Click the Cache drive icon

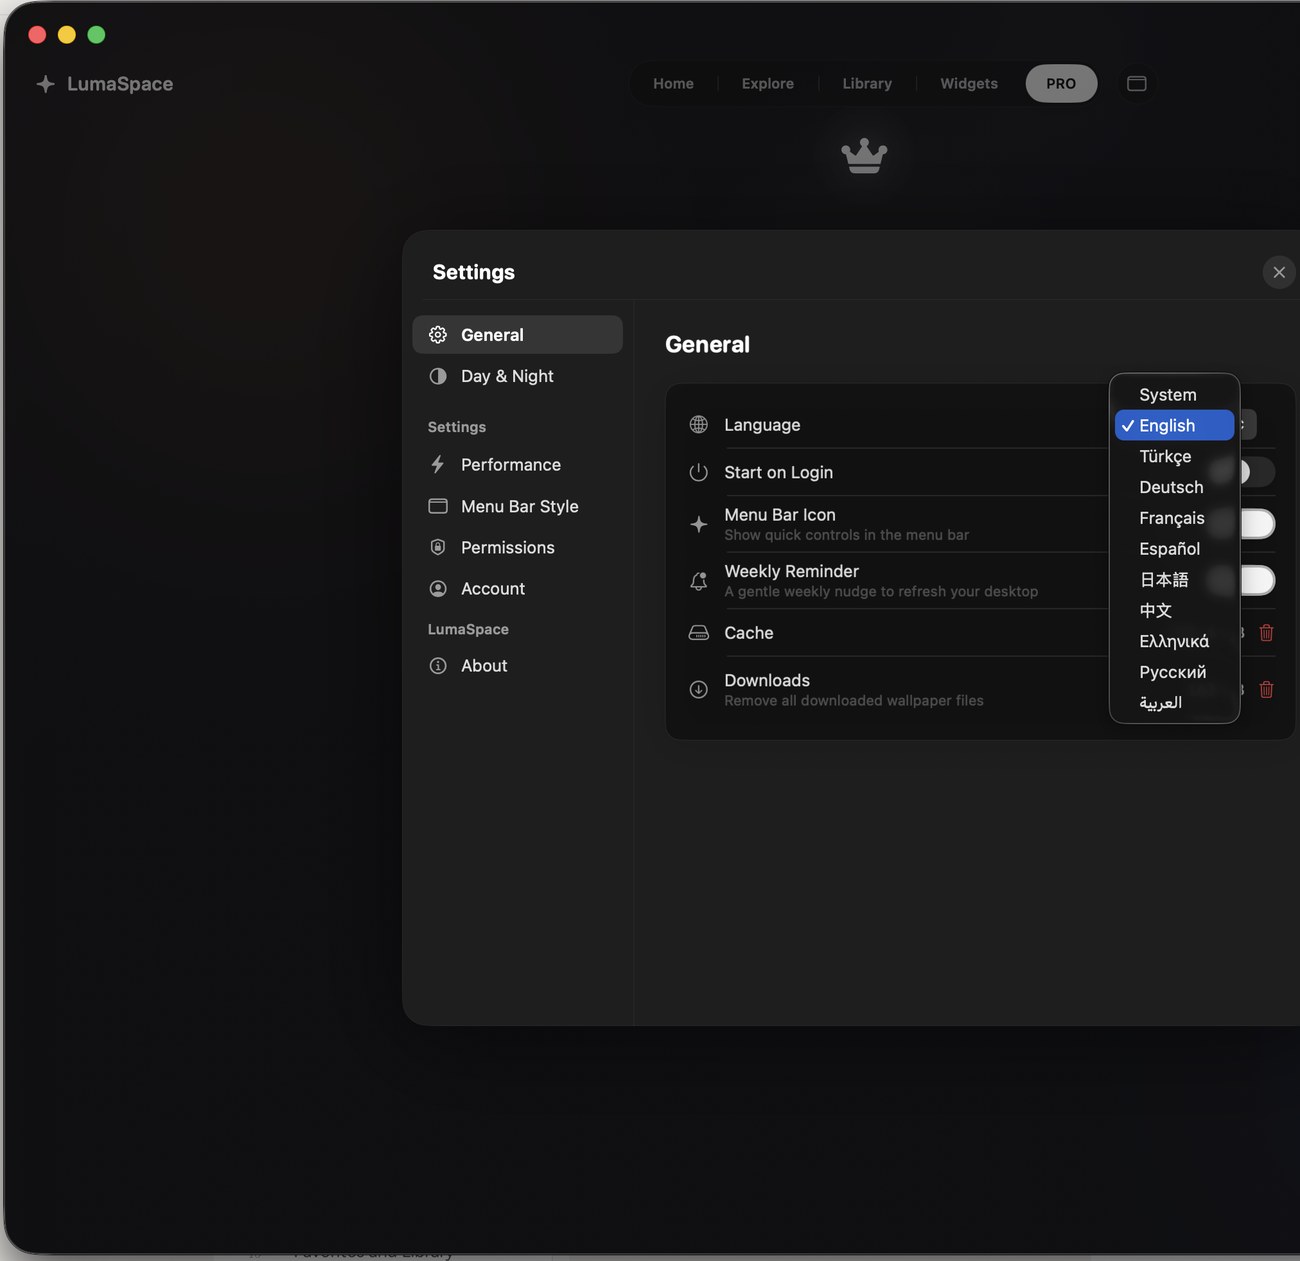[x=699, y=633]
